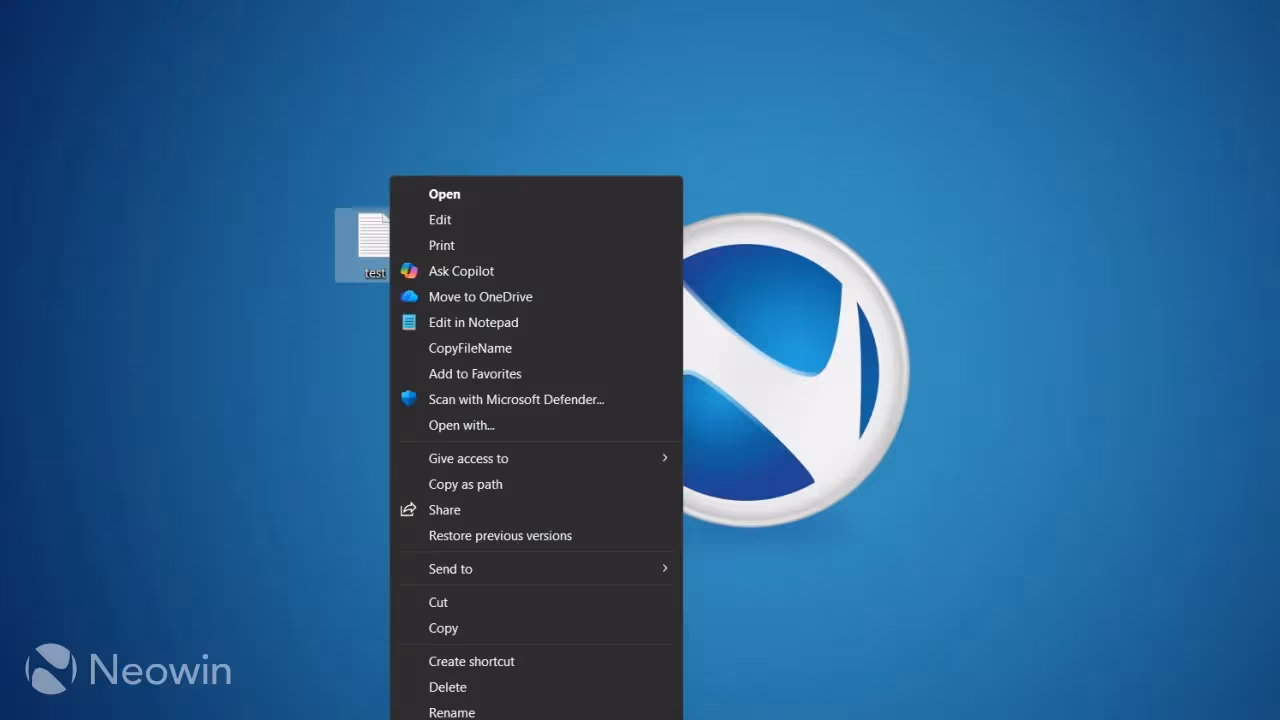The image size is (1280, 720).
Task: Choose Scan with Microsoft Defender
Action: (x=536, y=400)
